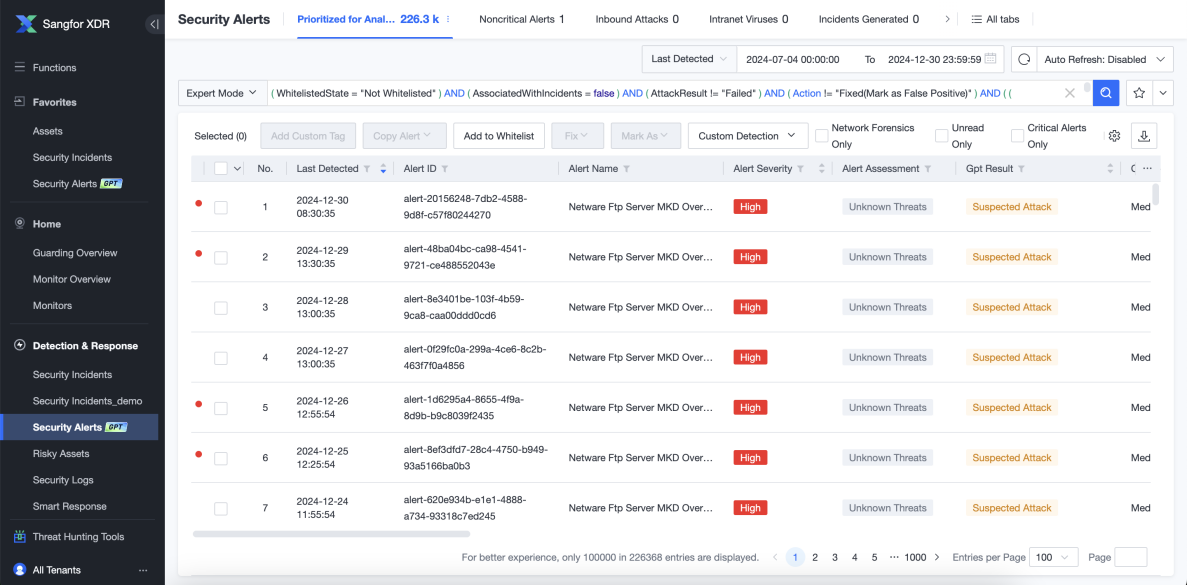Filter the Alert Severity column
The image size is (1187, 585).
pos(801,169)
